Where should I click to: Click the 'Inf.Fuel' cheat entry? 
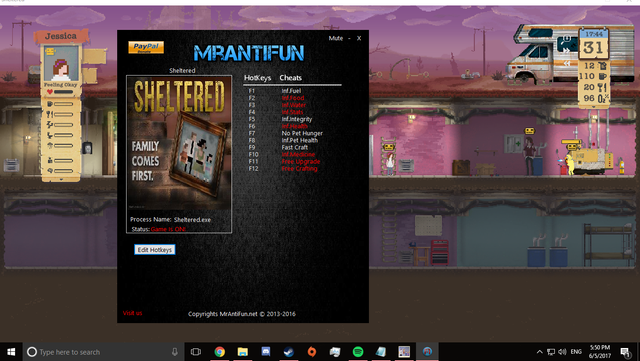[291, 91]
